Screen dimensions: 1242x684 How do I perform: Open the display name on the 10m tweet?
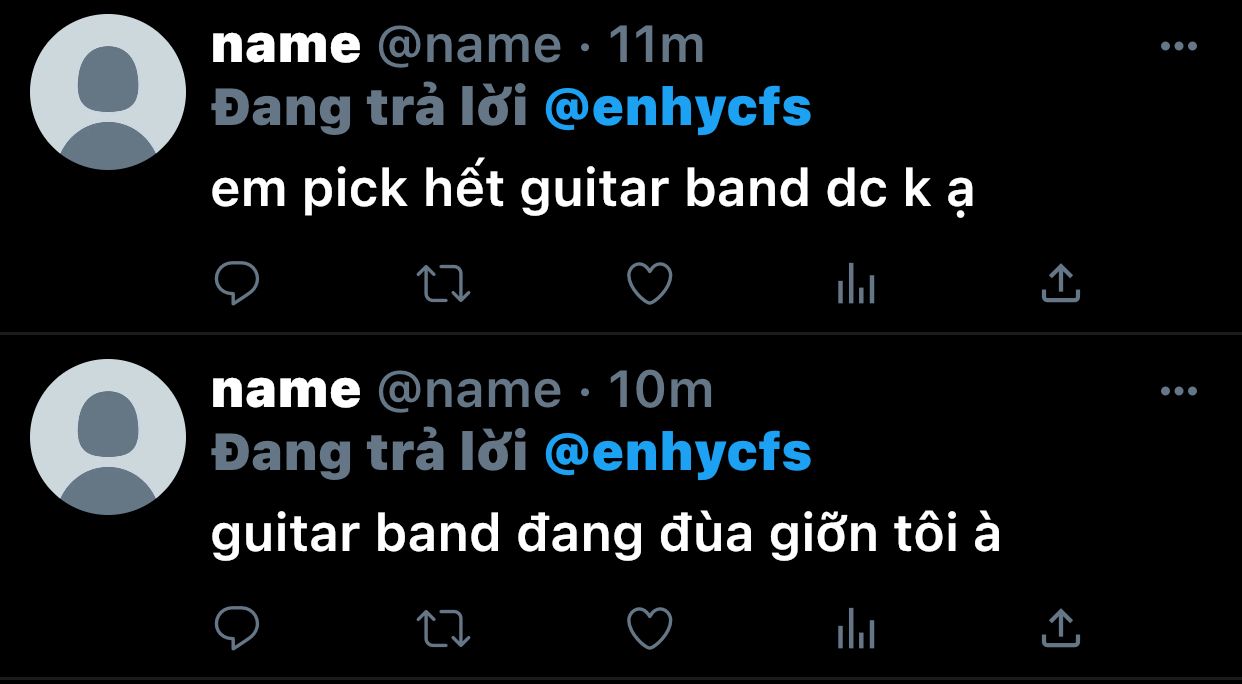click(x=286, y=391)
